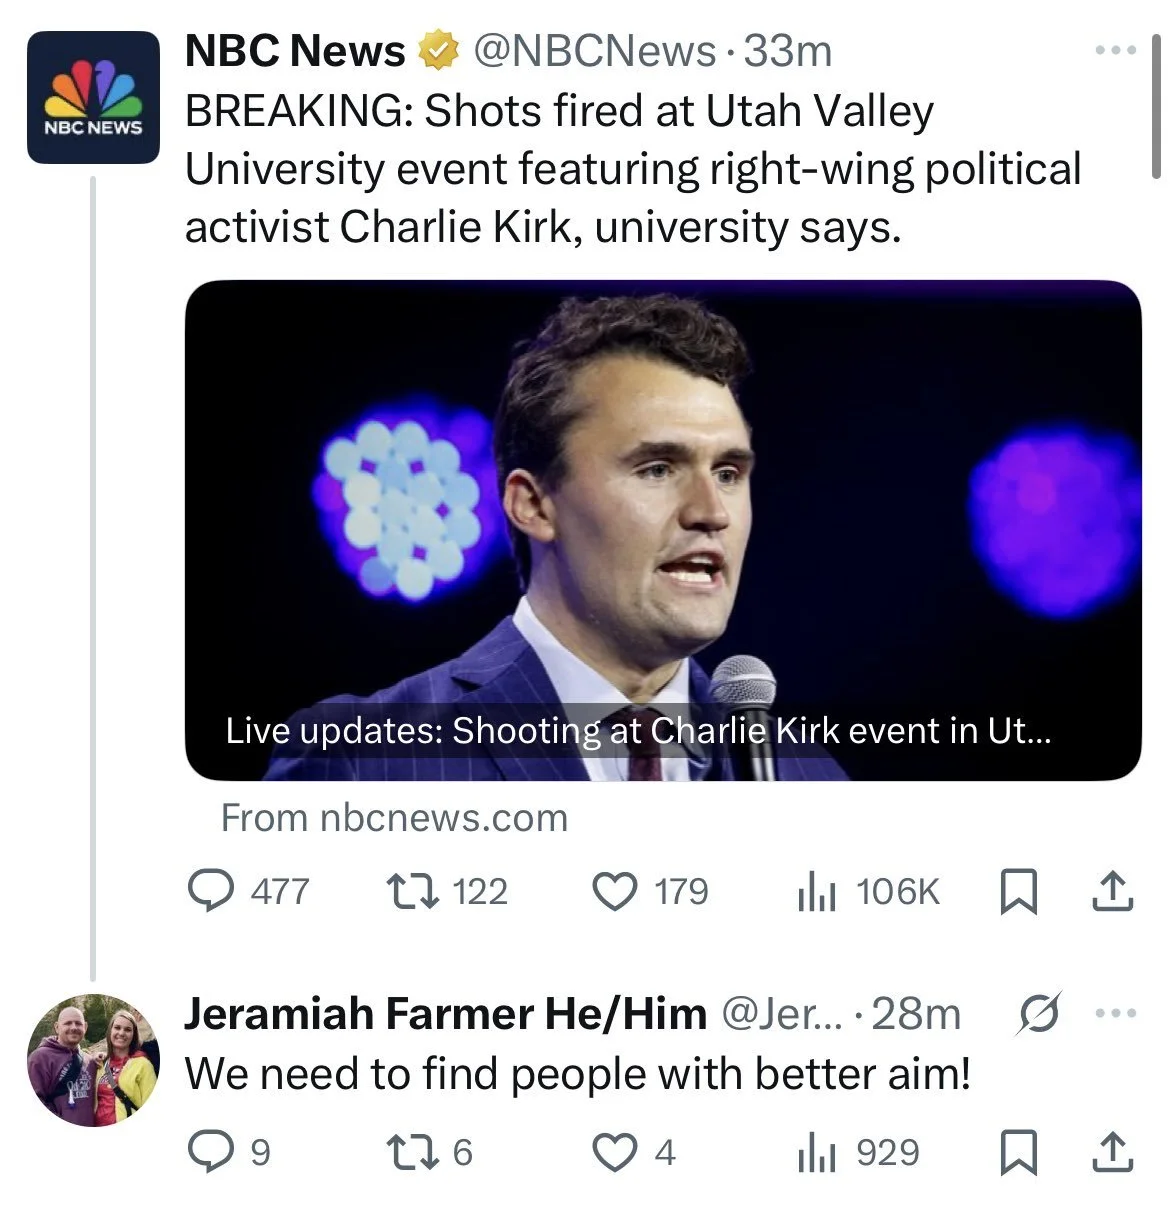Like the NBC News tweet
The image size is (1170, 1208).
pyautogui.click(x=615, y=891)
